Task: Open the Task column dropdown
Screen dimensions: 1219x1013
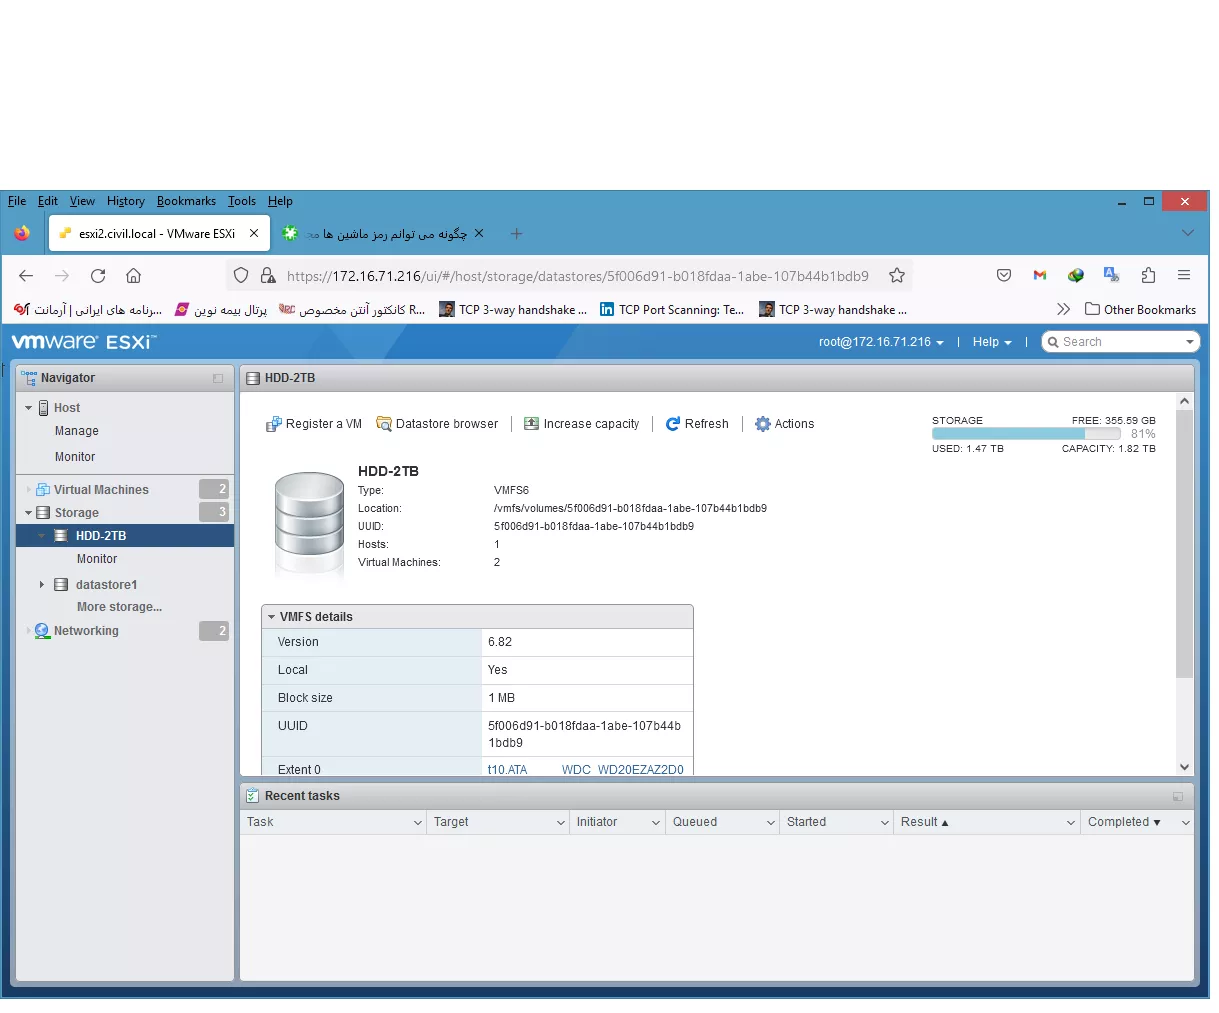Action: [x=418, y=823]
